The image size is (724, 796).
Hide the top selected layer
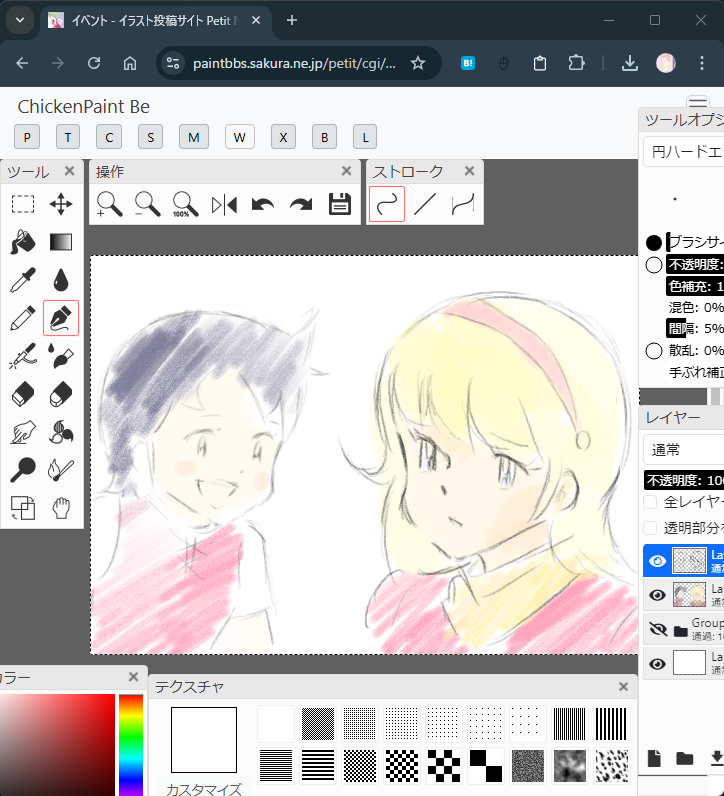tap(657, 561)
